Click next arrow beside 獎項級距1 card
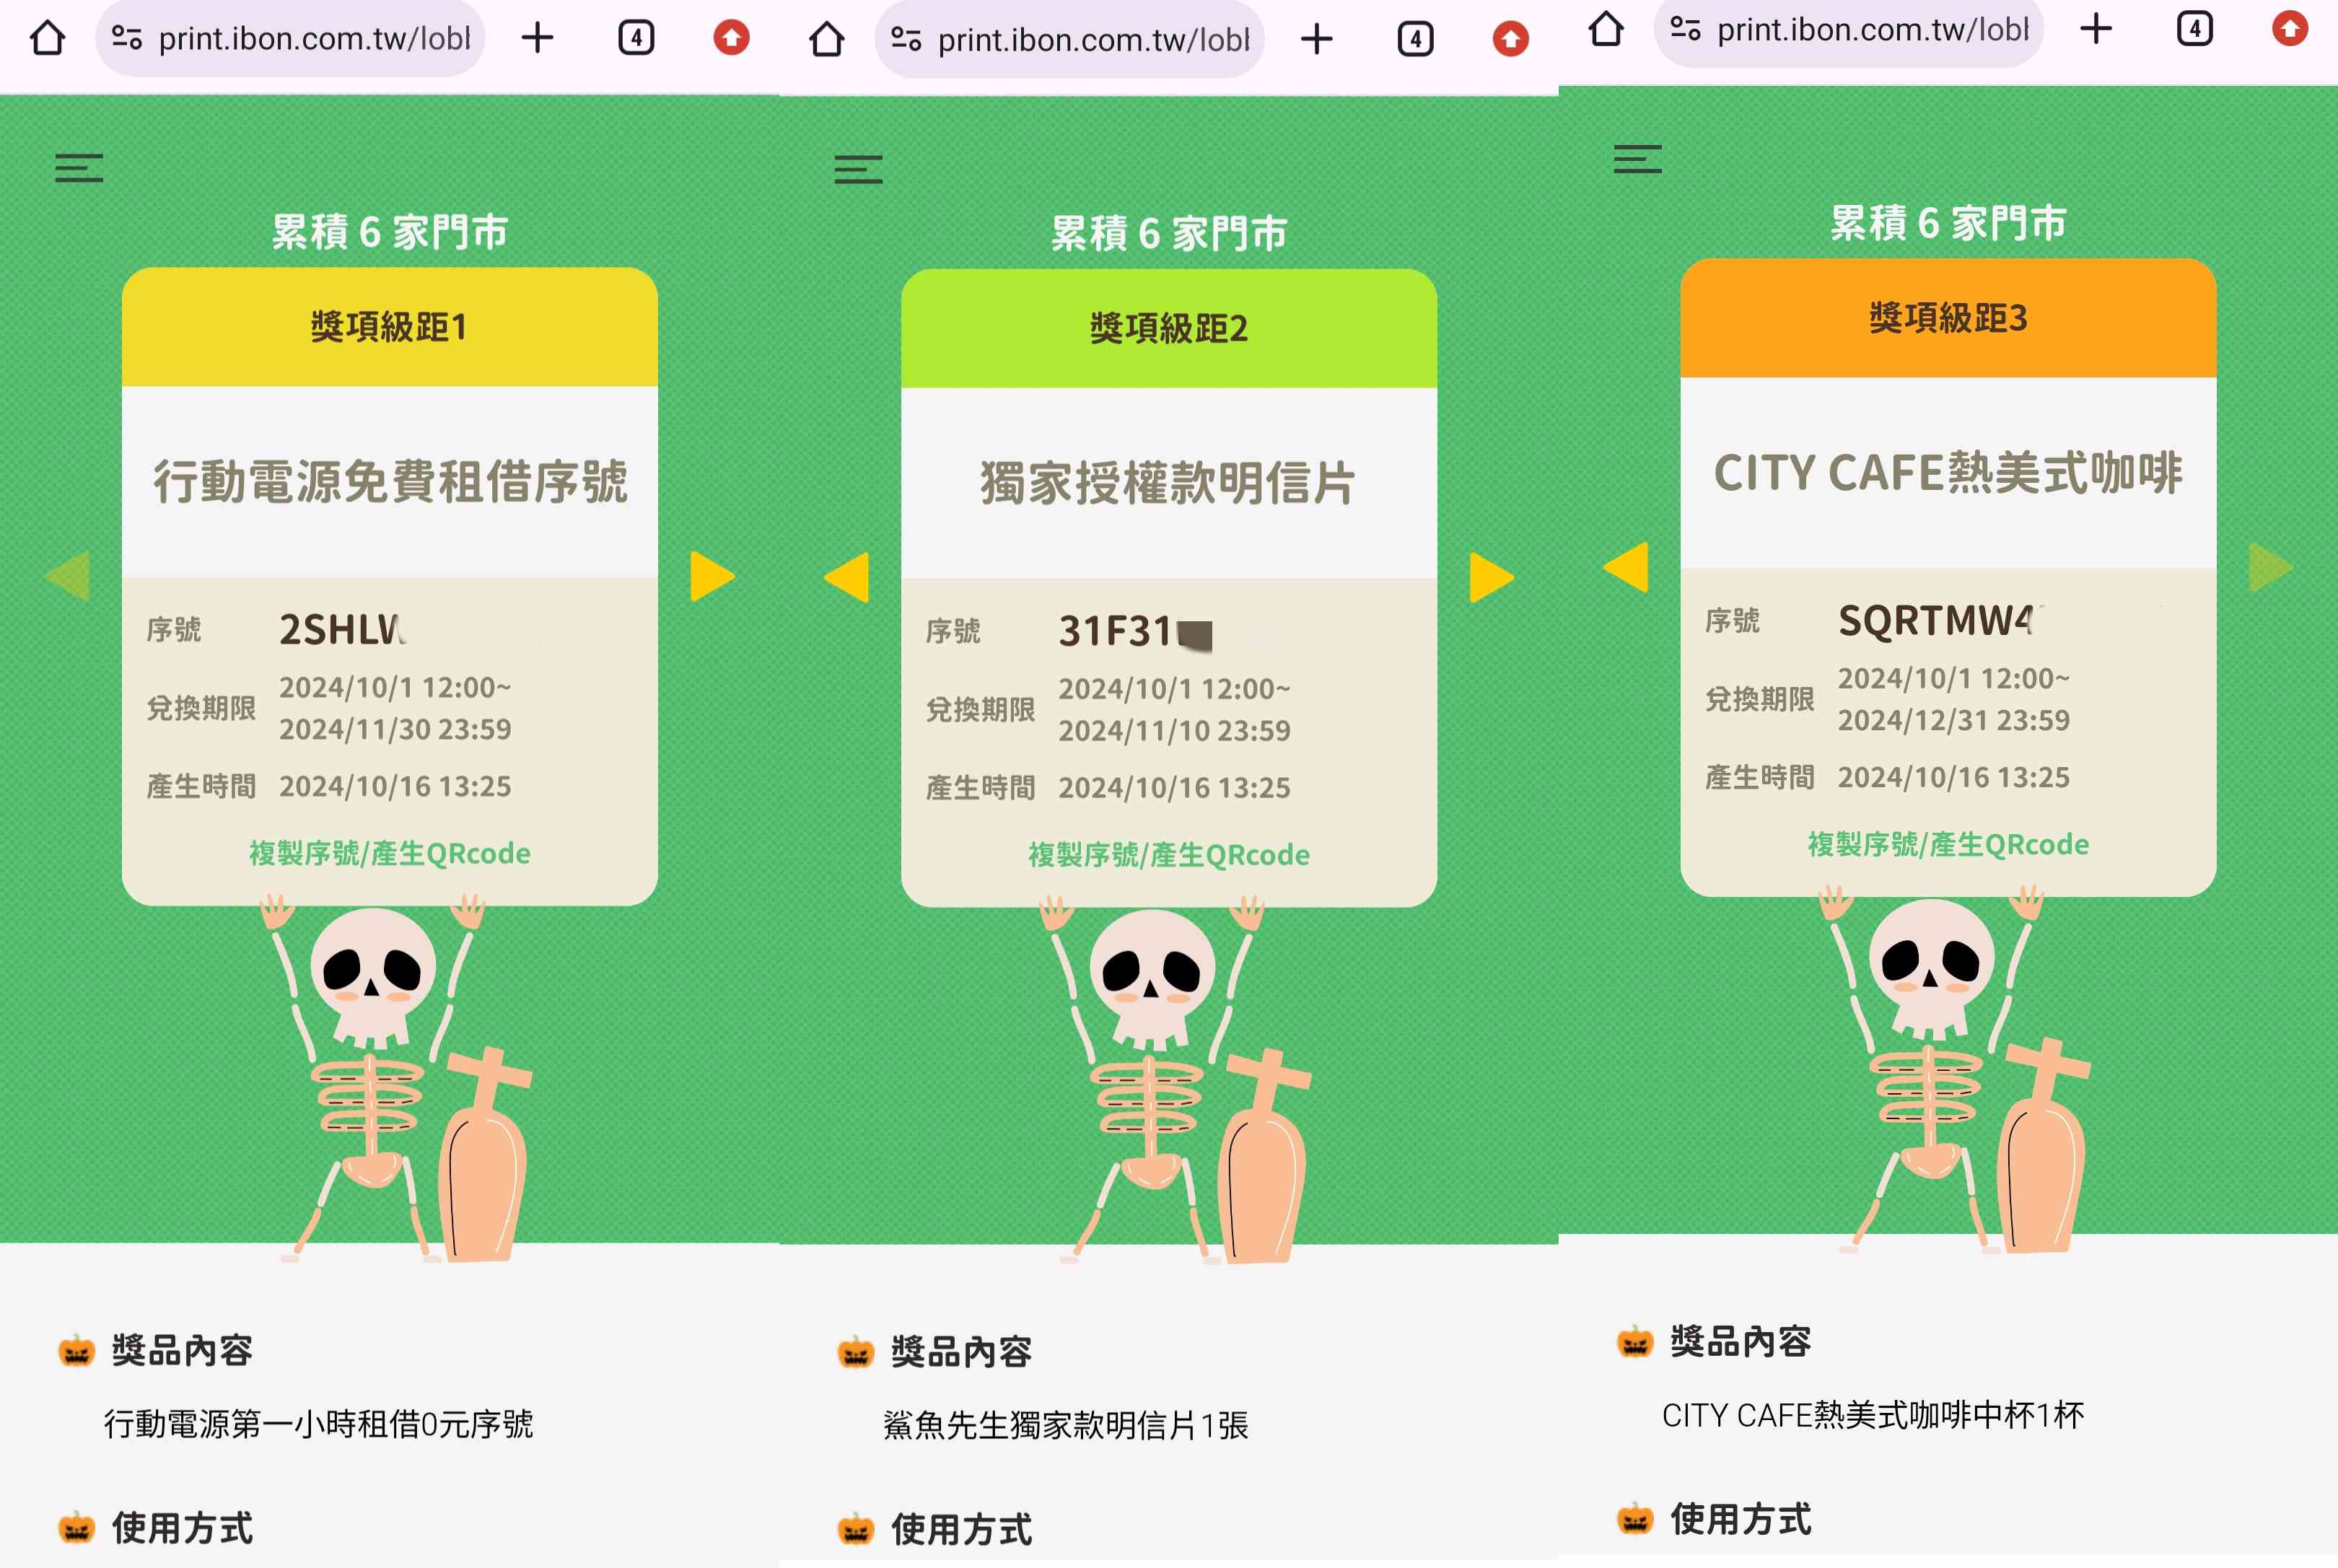This screenshot has width=2338, height=1568. [712, 576]
